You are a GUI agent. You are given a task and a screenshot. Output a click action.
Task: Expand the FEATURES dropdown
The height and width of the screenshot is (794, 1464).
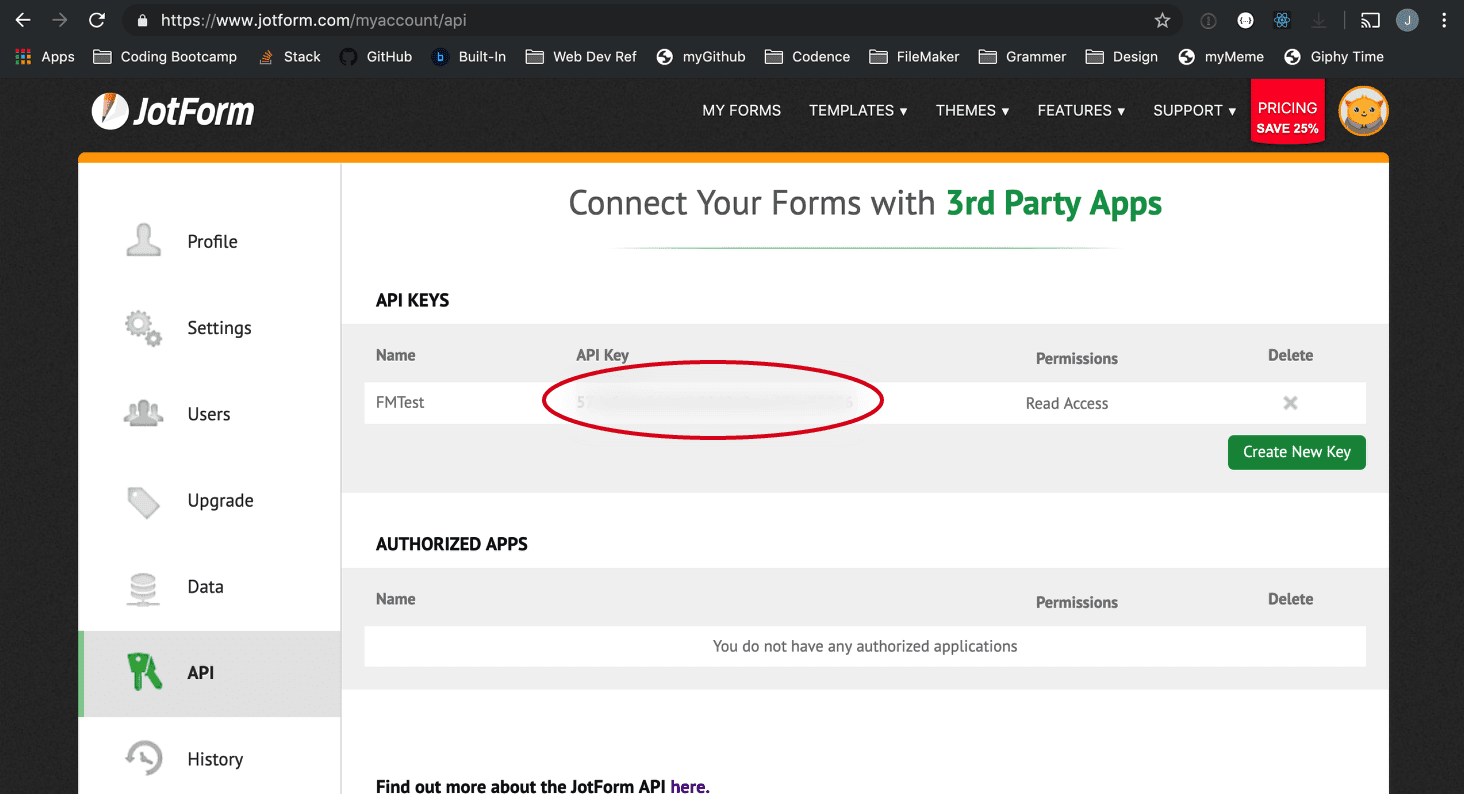(1080, 110)
